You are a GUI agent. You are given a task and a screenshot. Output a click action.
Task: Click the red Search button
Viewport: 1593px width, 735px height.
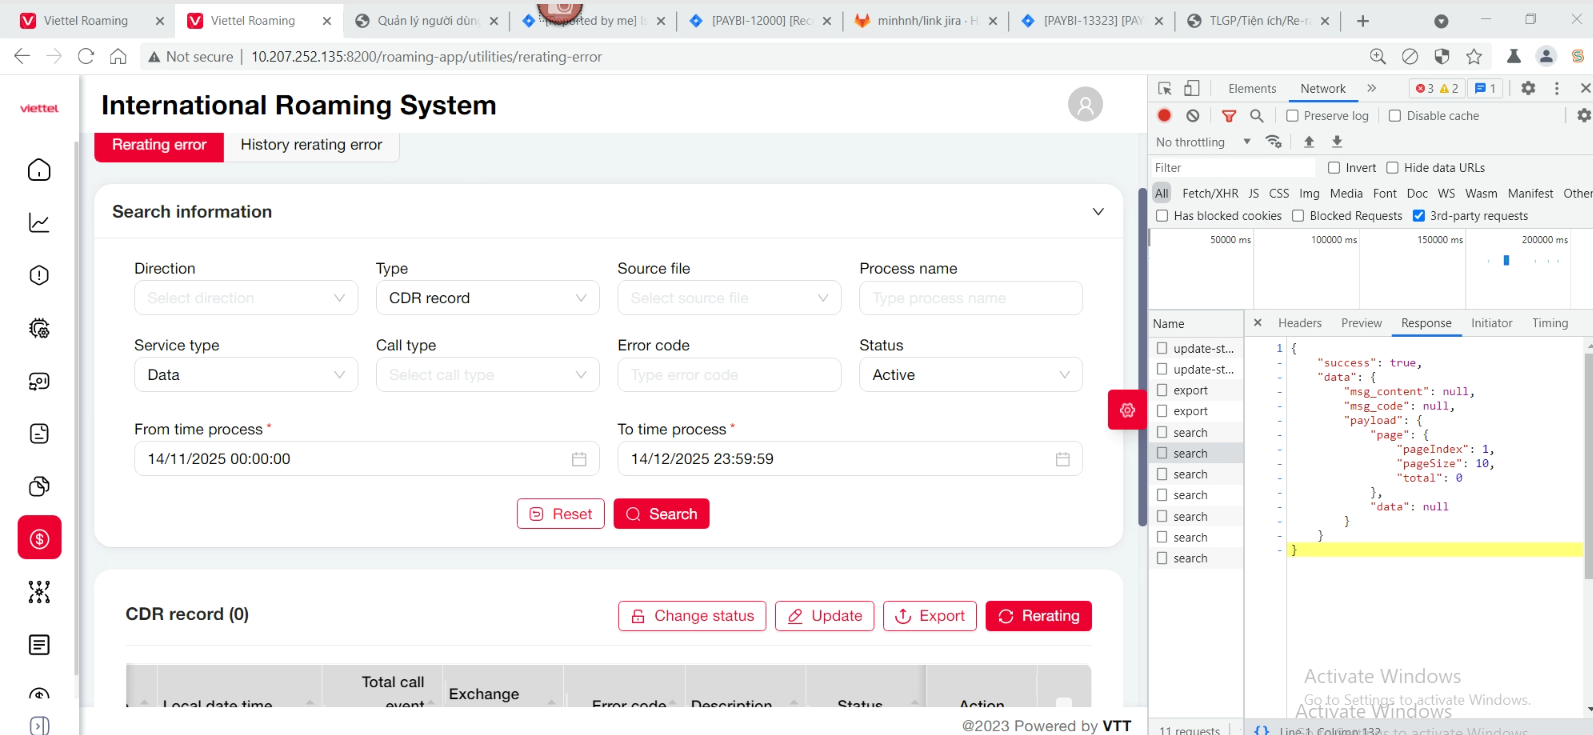pos(661,514)
